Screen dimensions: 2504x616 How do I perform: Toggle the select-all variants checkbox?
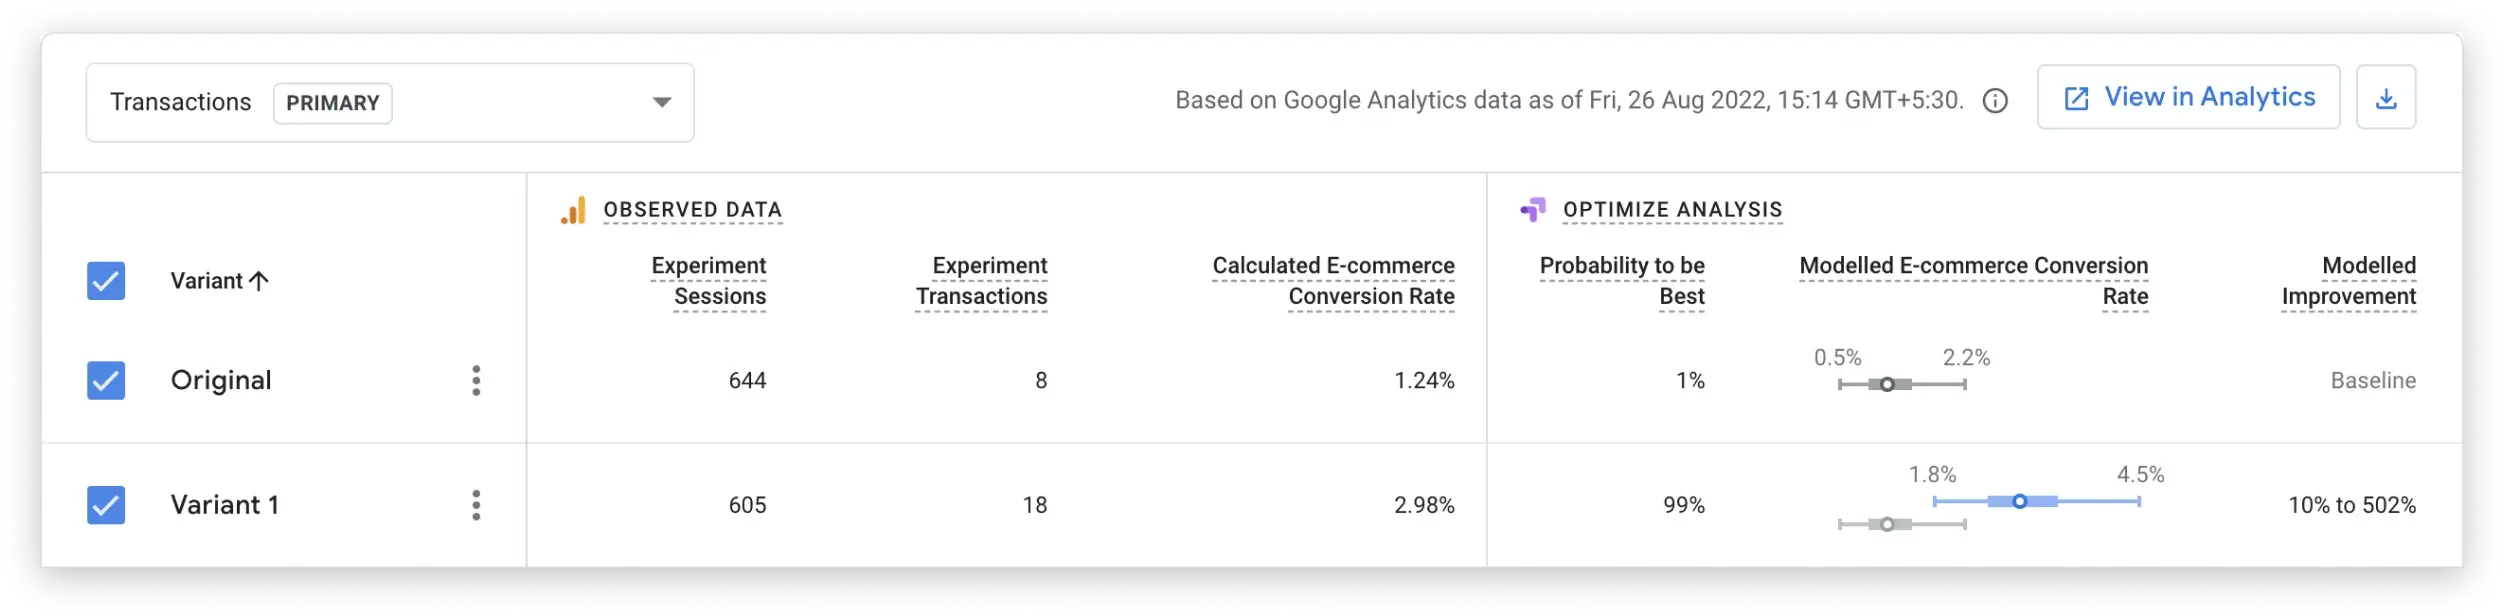point(106,281)
